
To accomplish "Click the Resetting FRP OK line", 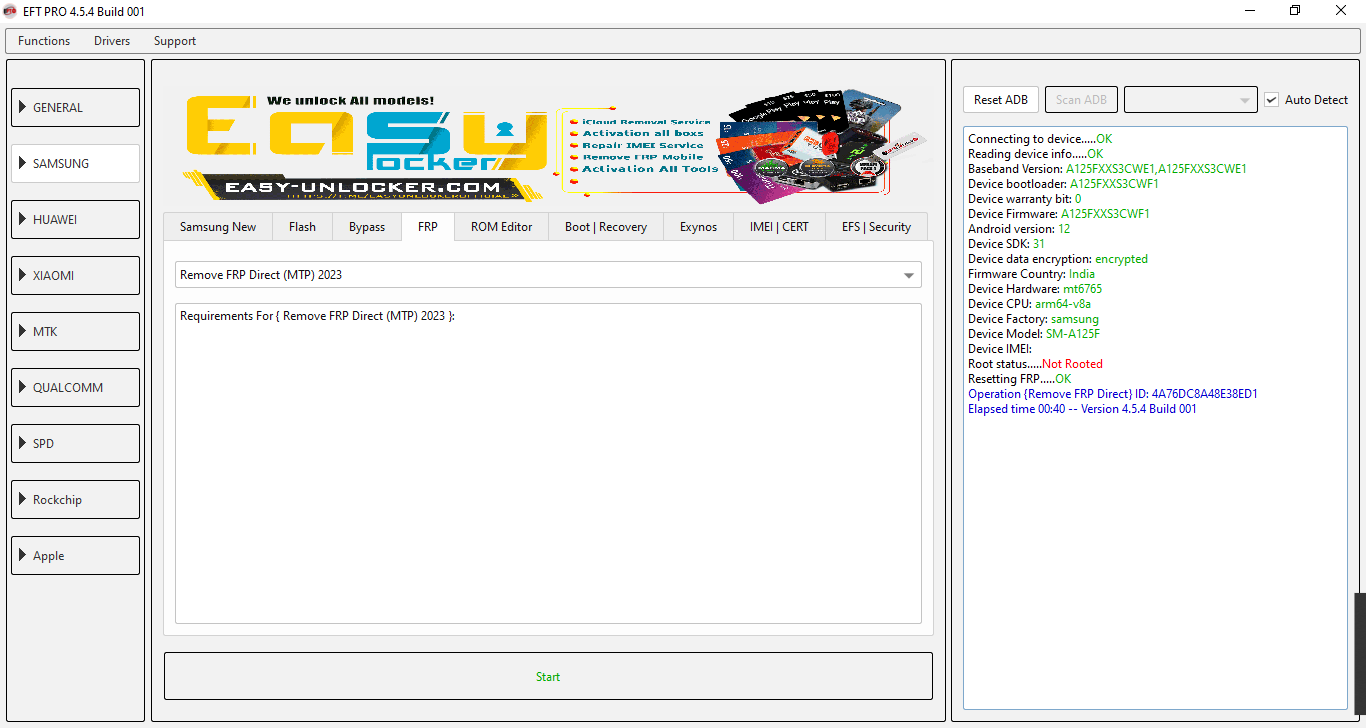I will pos(1019,379).
